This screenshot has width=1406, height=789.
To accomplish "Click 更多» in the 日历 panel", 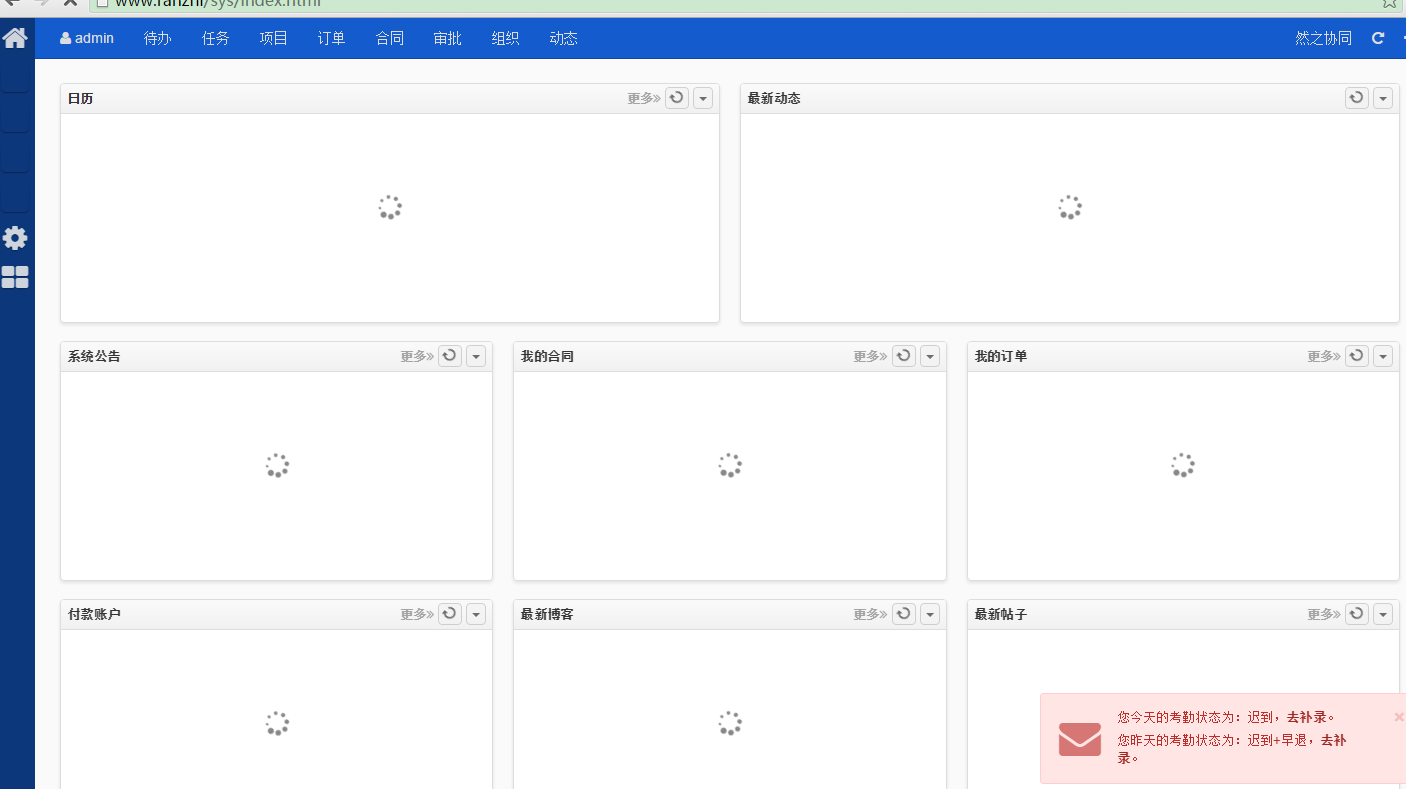I will (644, 98).
